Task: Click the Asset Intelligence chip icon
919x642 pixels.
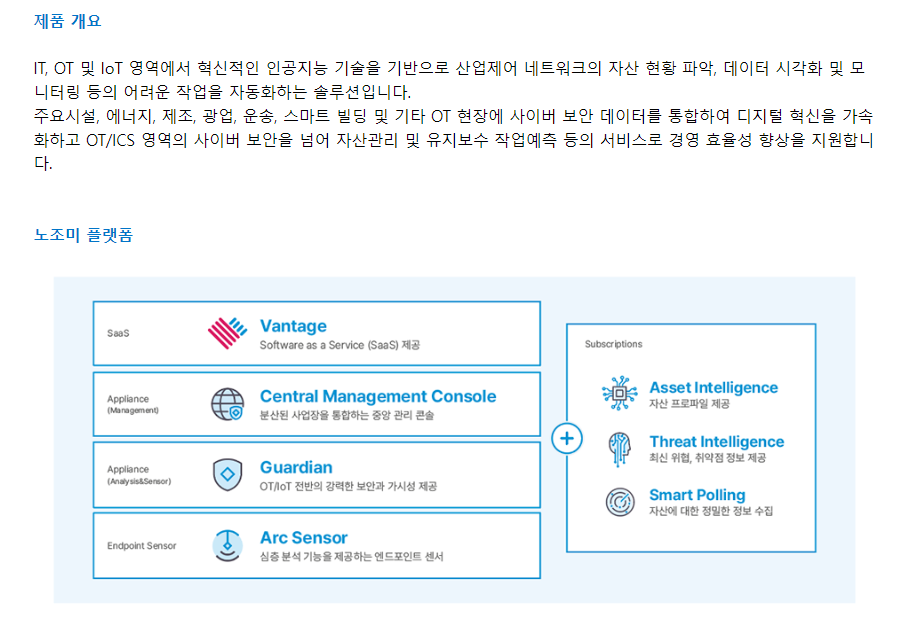Action: [x=620, y=393]
